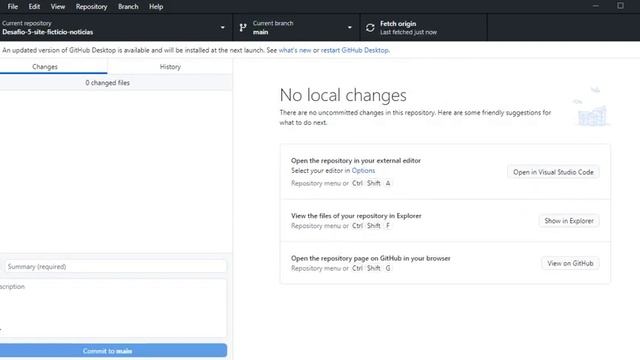Expand the Current repository dropdown

[x=116, y=27]
